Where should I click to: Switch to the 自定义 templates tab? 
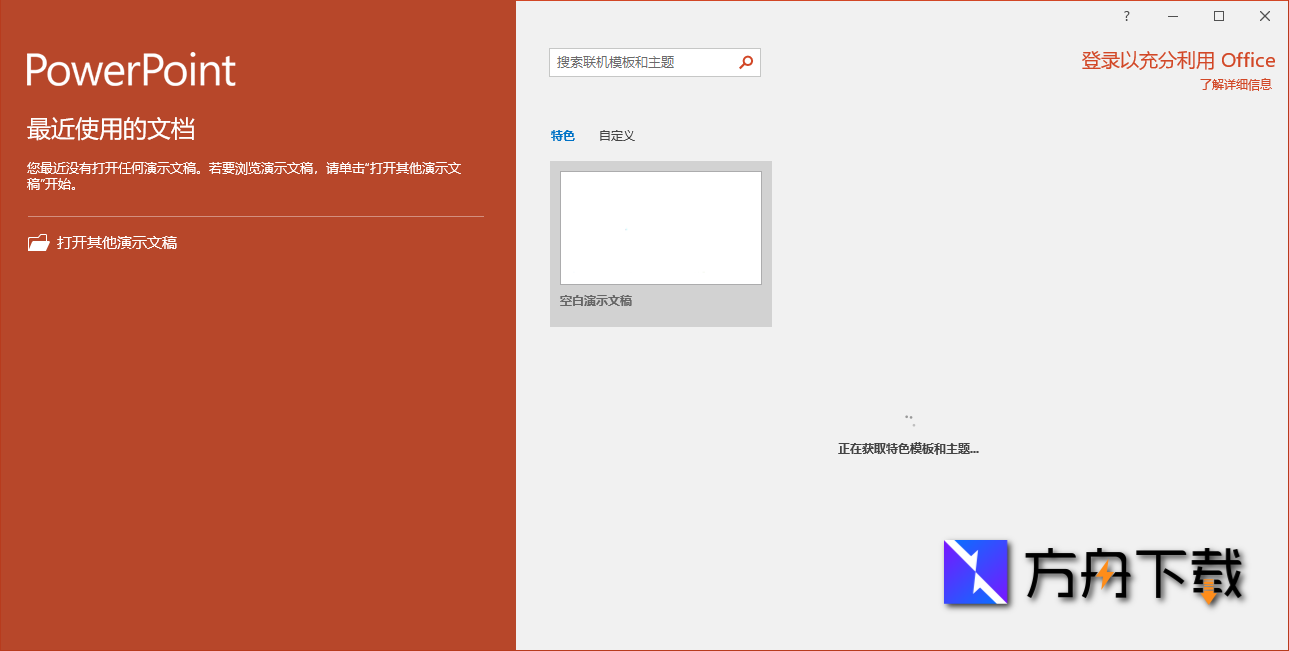pos(617,135)
